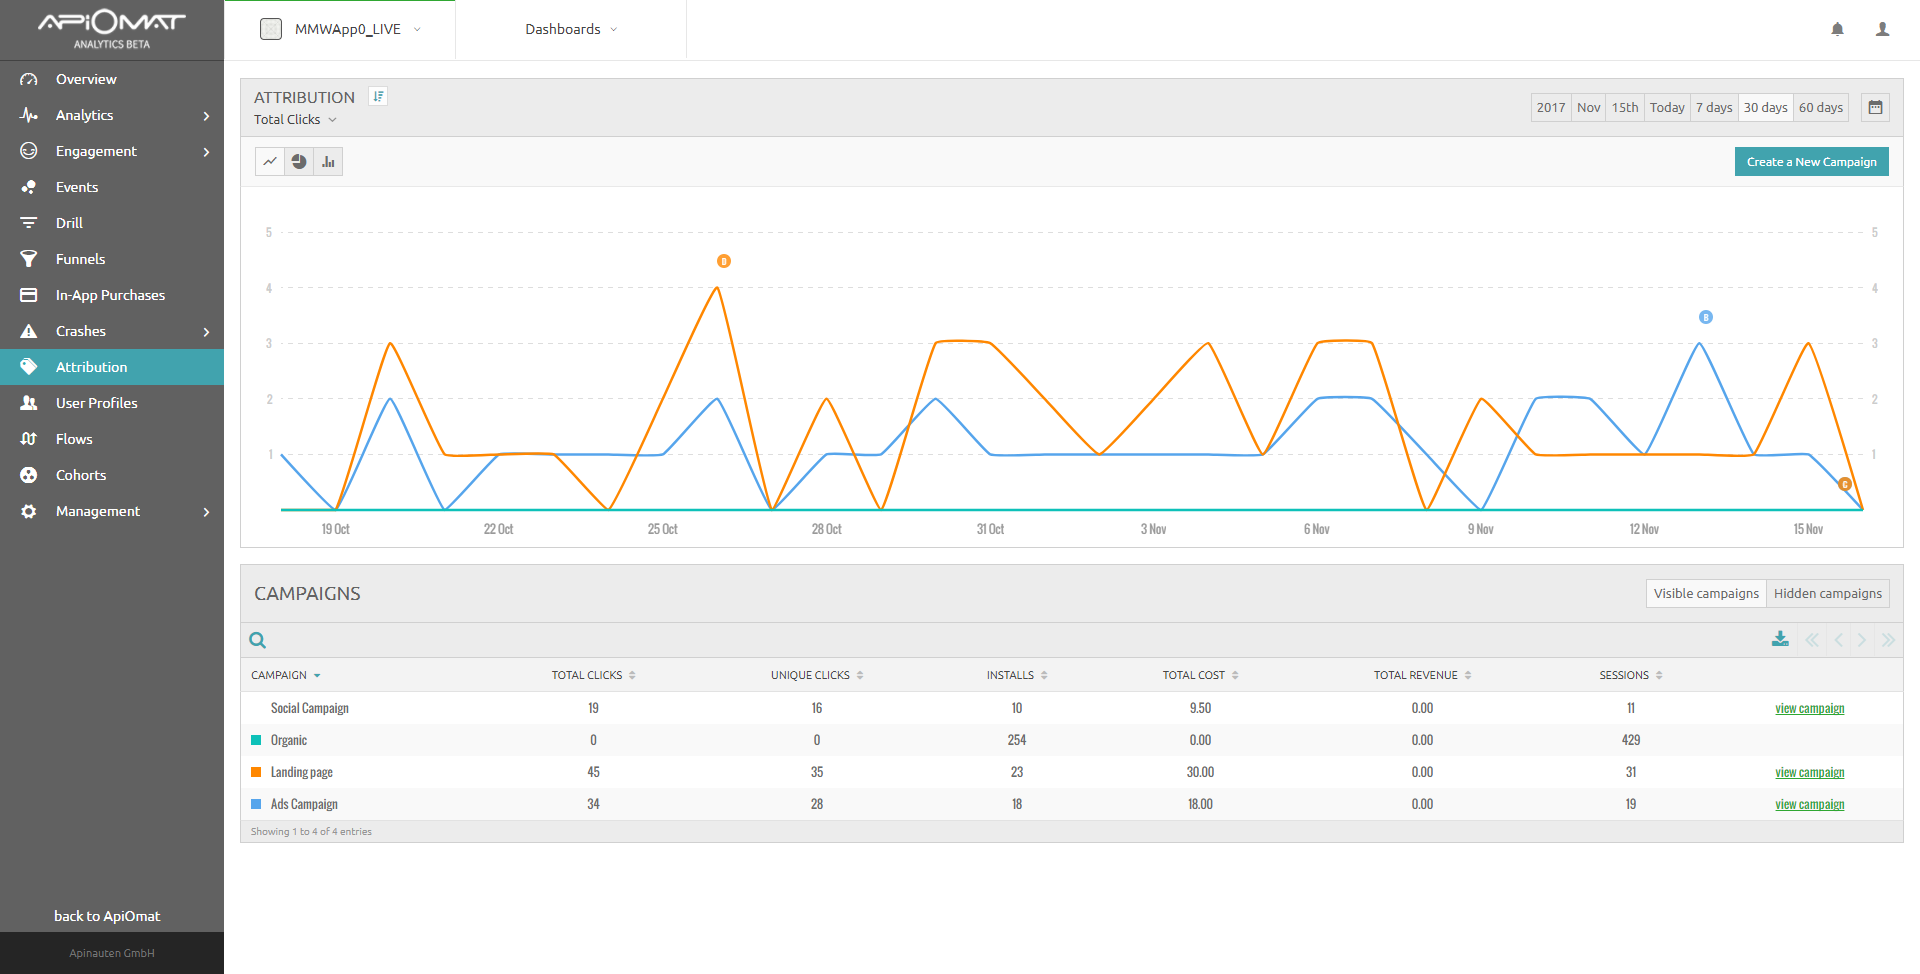Open Funnels in the sidebar
Image resolution: width=1920 pixels, height=974 pixels.
[80, 259]
